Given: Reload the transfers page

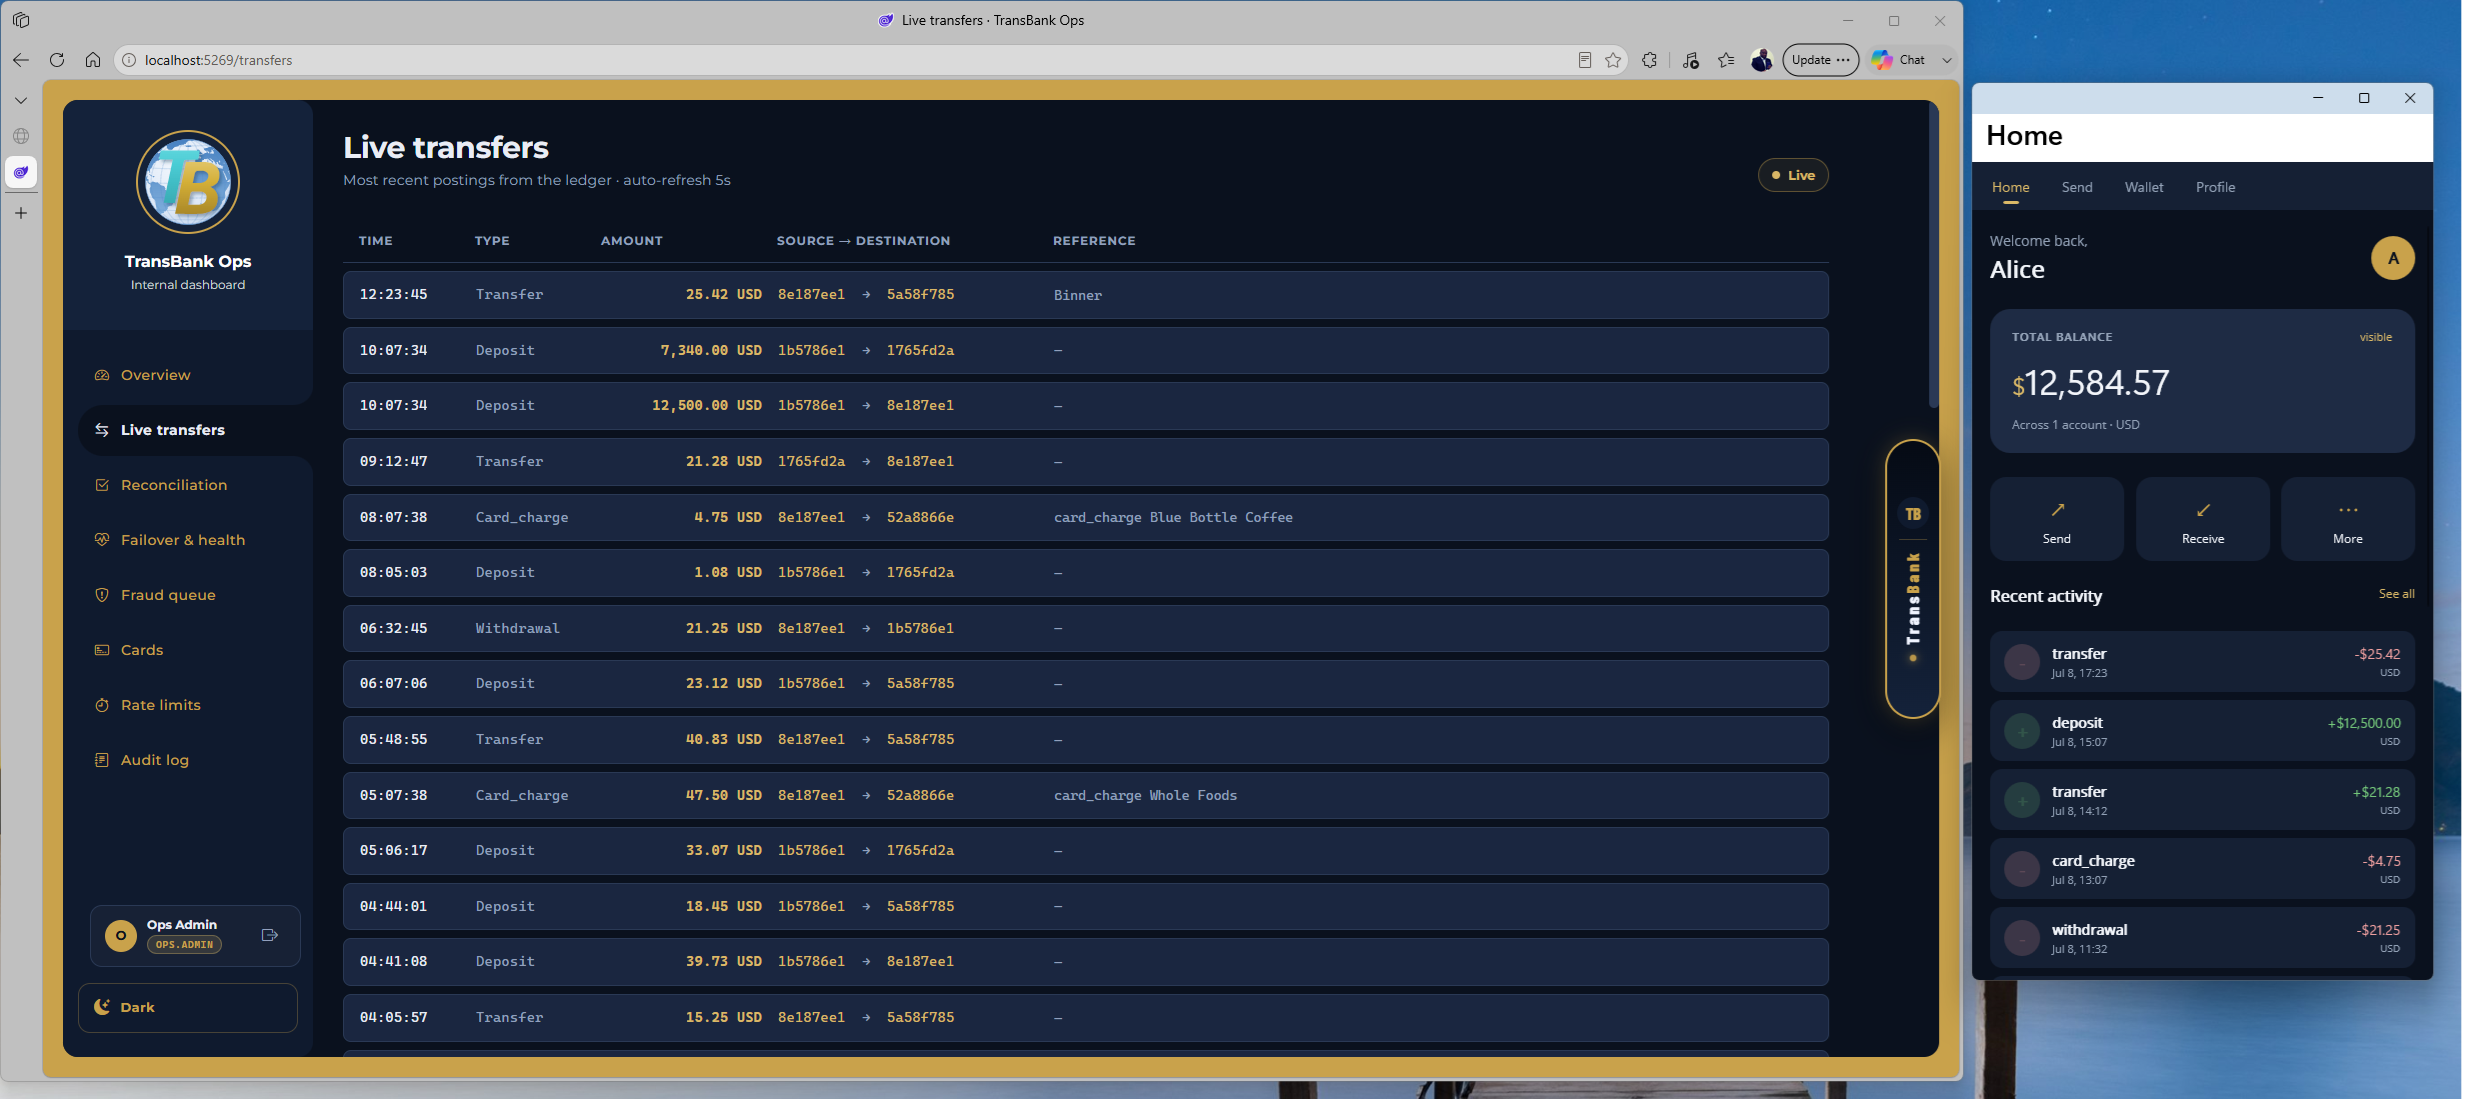Looking at the screenshot, I should pos(57,60).
